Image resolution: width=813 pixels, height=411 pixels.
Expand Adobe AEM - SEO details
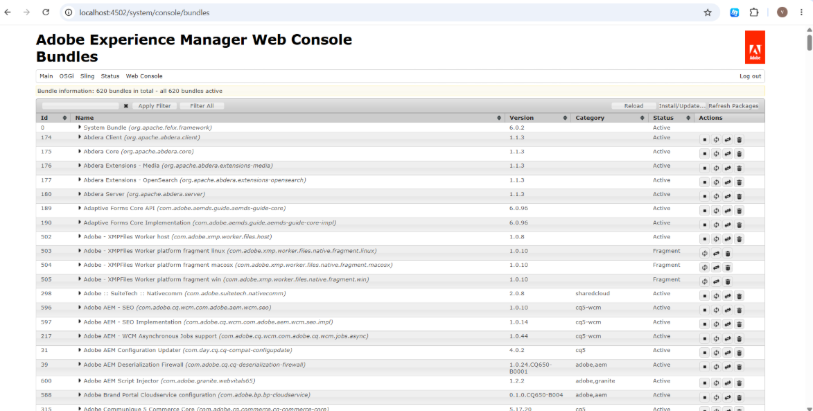click(x=80, y=307)
